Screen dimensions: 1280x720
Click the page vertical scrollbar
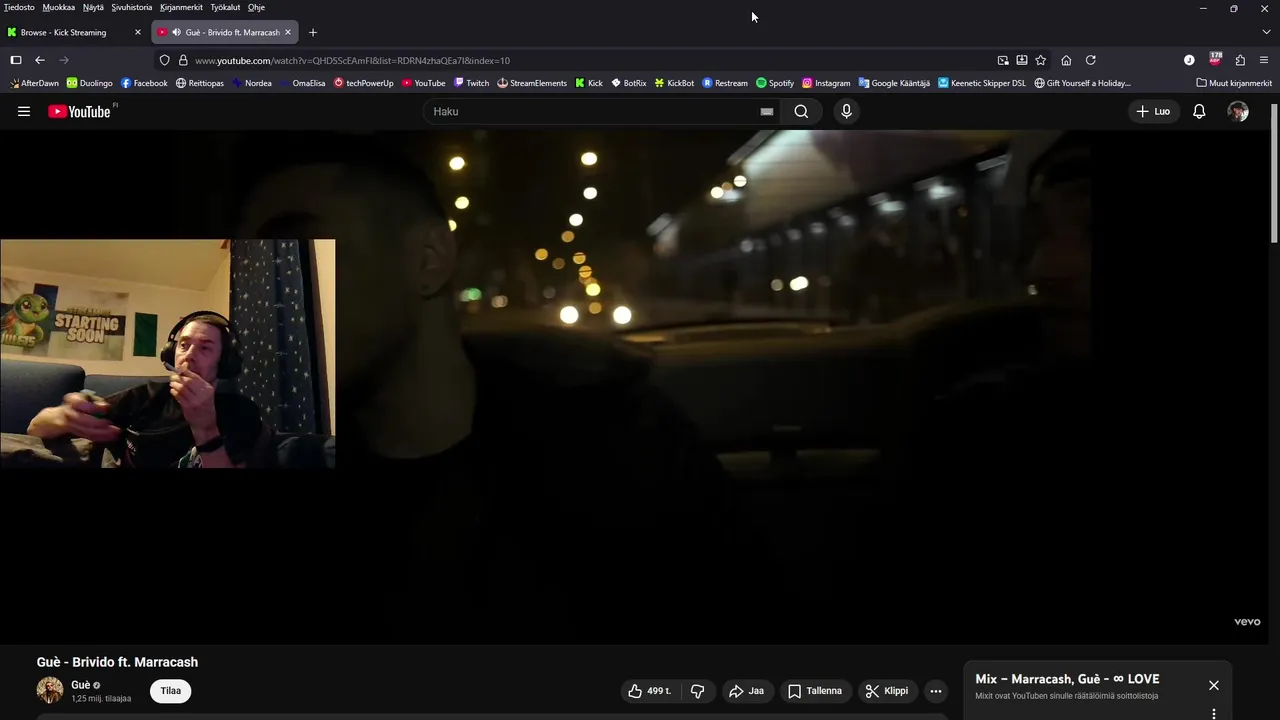pyautogui.click(x=1274, y=172)
